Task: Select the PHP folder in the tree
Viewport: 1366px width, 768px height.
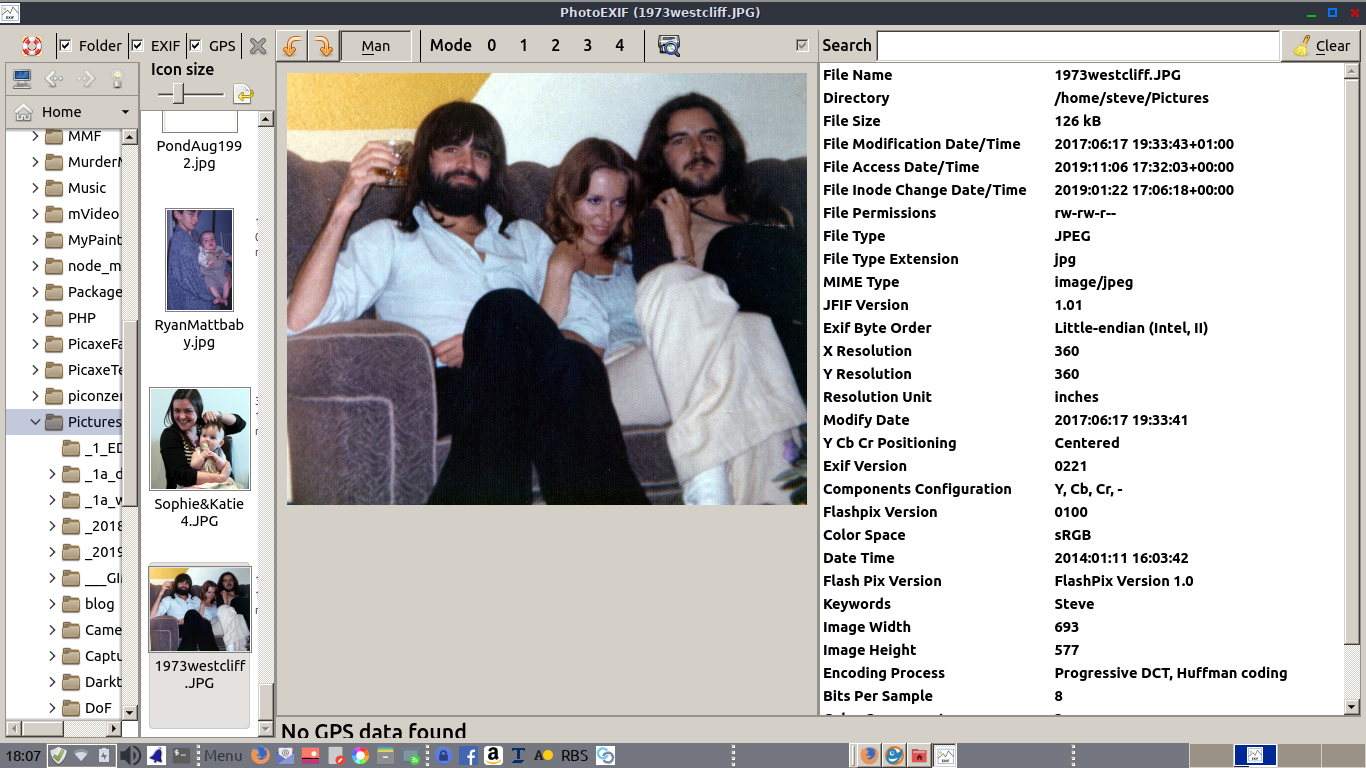Action: (x=82, y=318)
